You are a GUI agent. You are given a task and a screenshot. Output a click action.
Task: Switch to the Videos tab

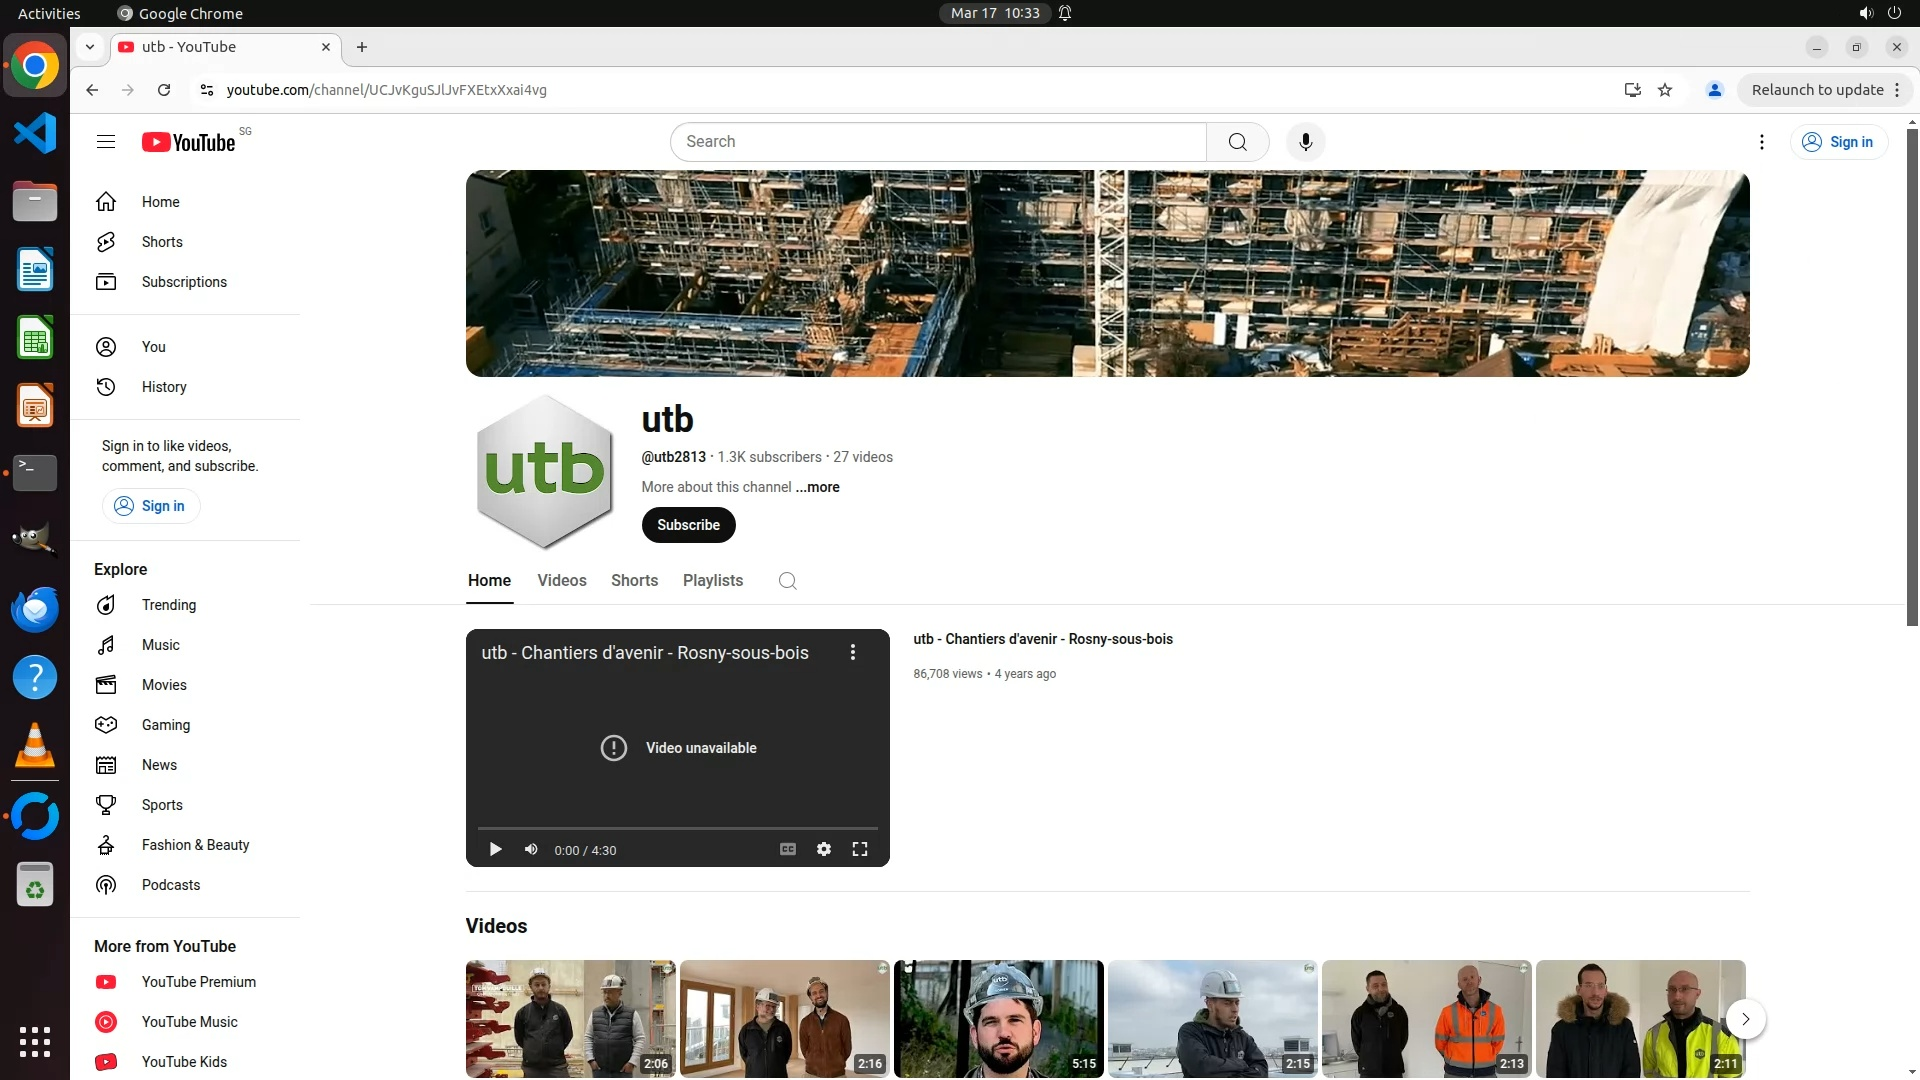coord(561,581)
